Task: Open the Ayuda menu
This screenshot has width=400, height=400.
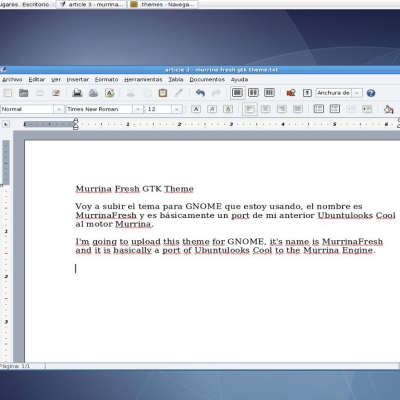Action: [x=239, y=79]
